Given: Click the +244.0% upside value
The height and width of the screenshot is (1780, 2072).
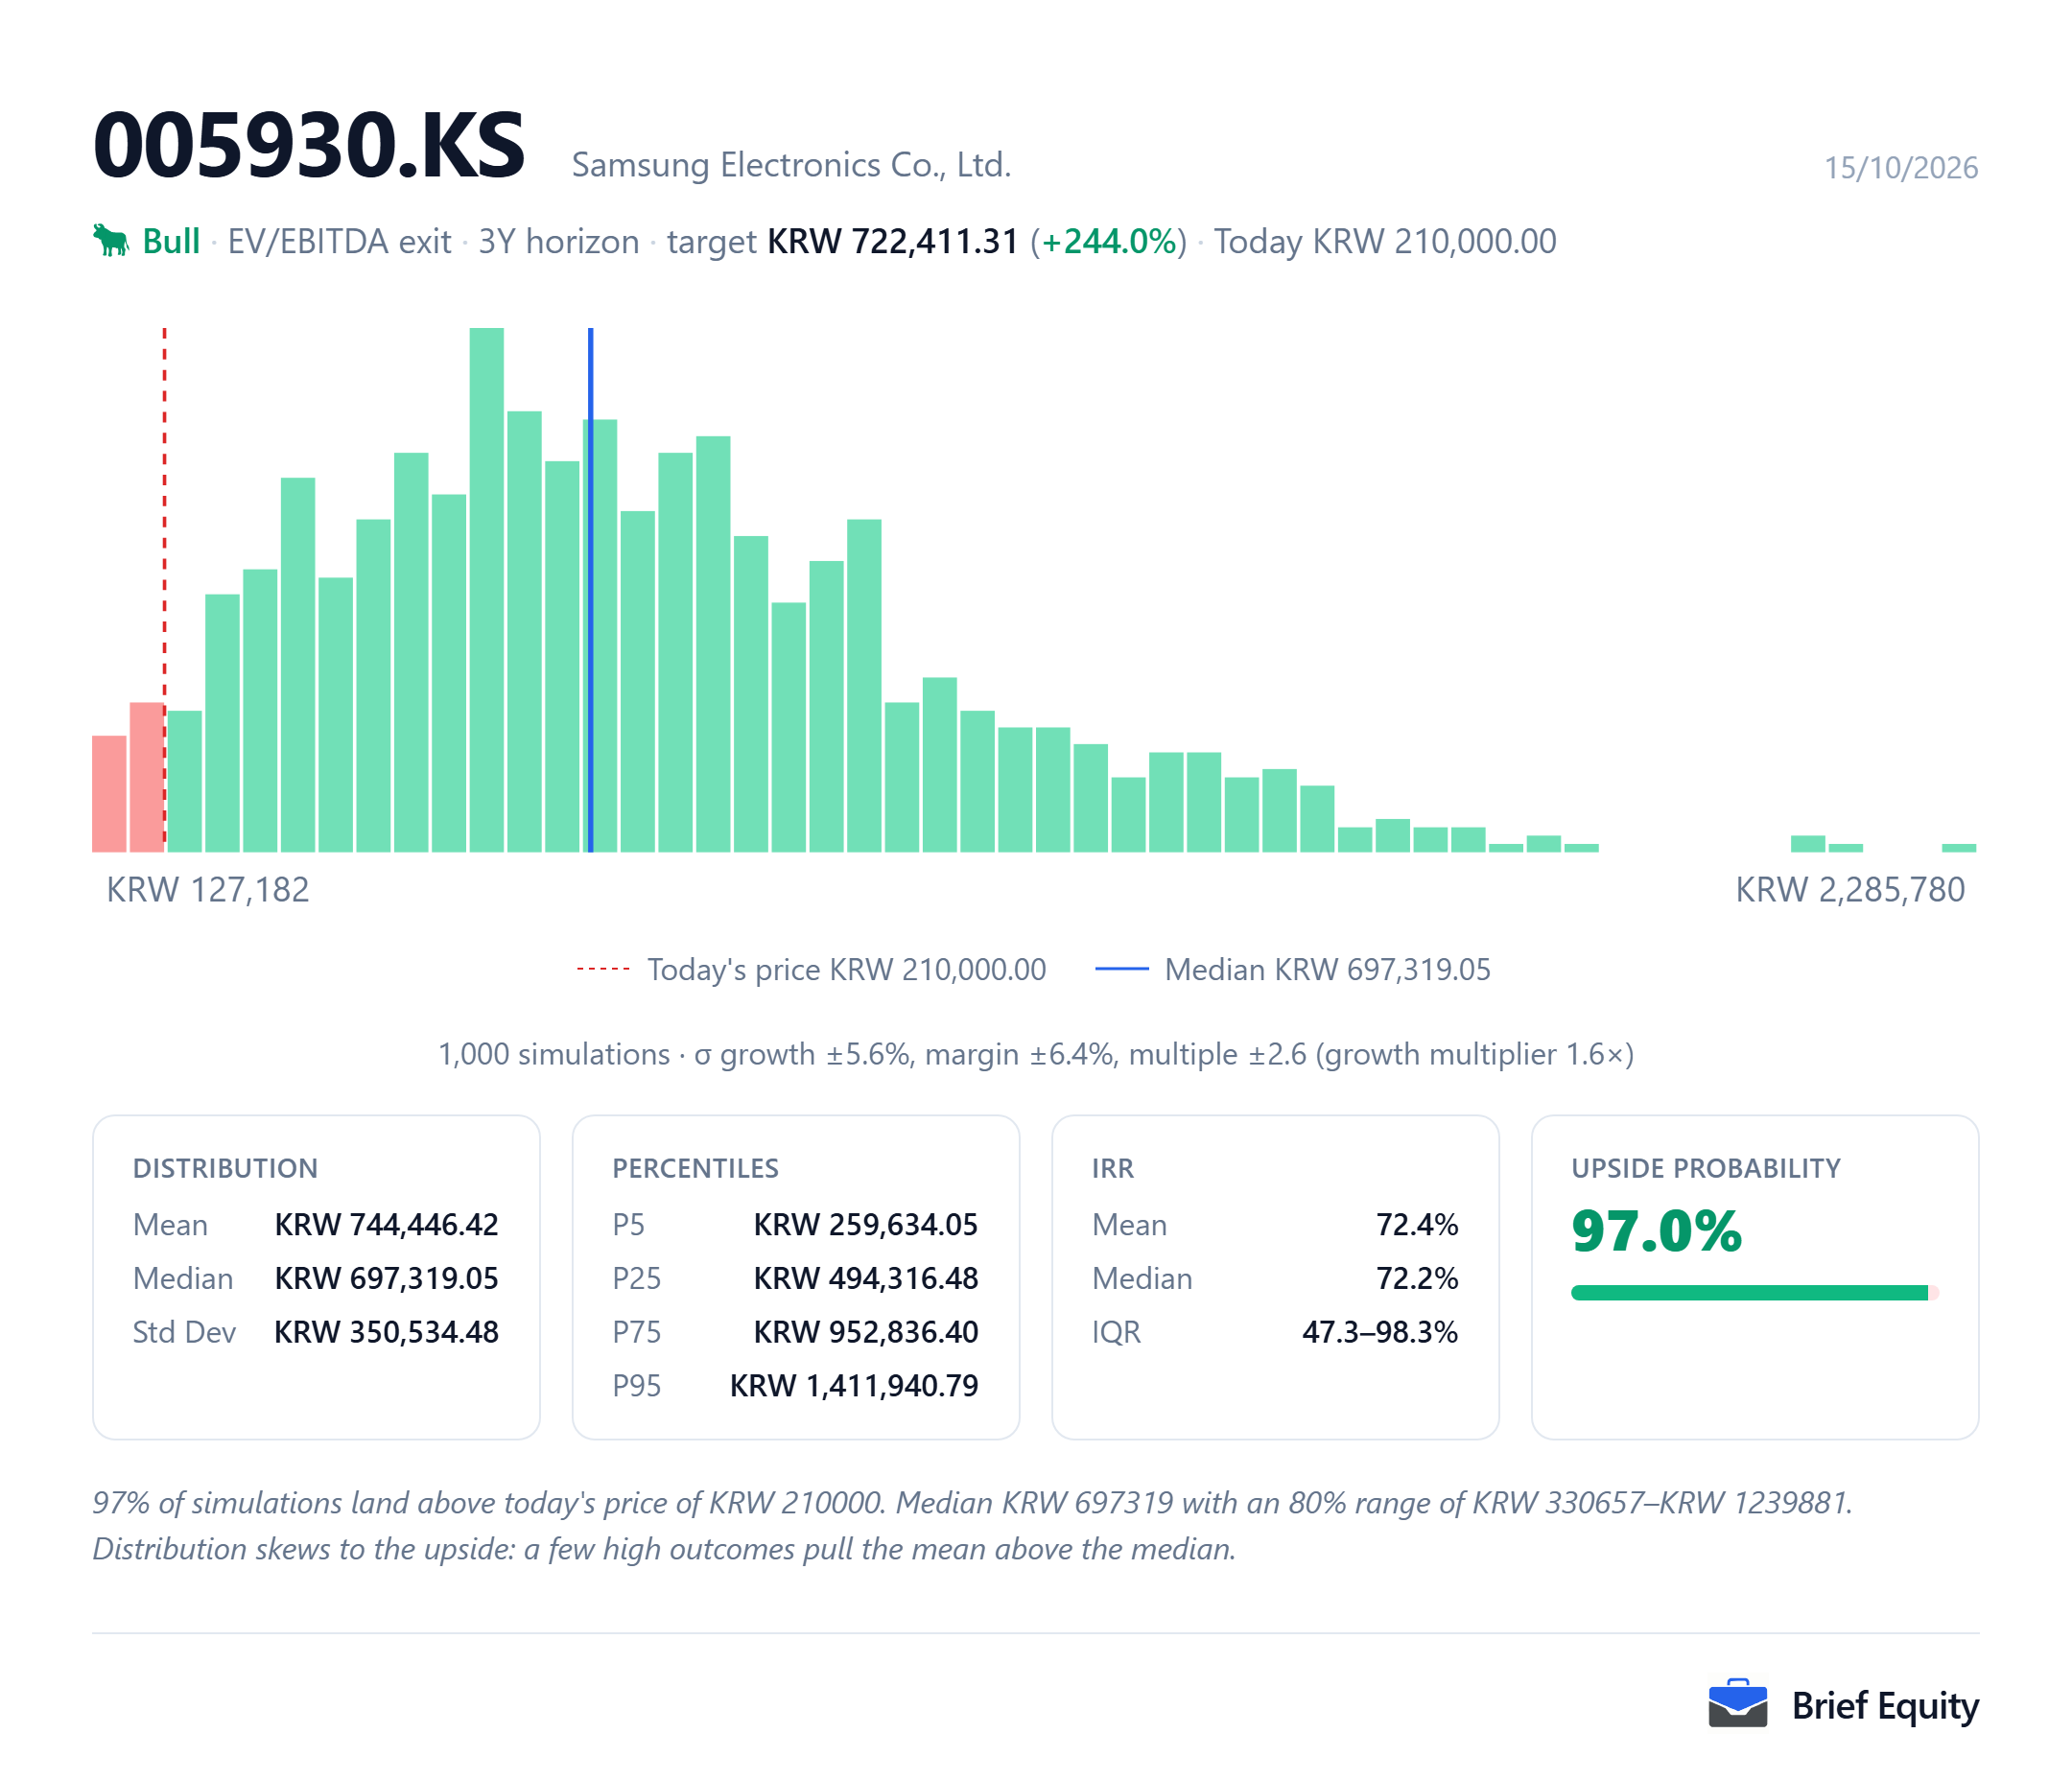Looking at the screenshot, I should click(x=1109, y=242).
